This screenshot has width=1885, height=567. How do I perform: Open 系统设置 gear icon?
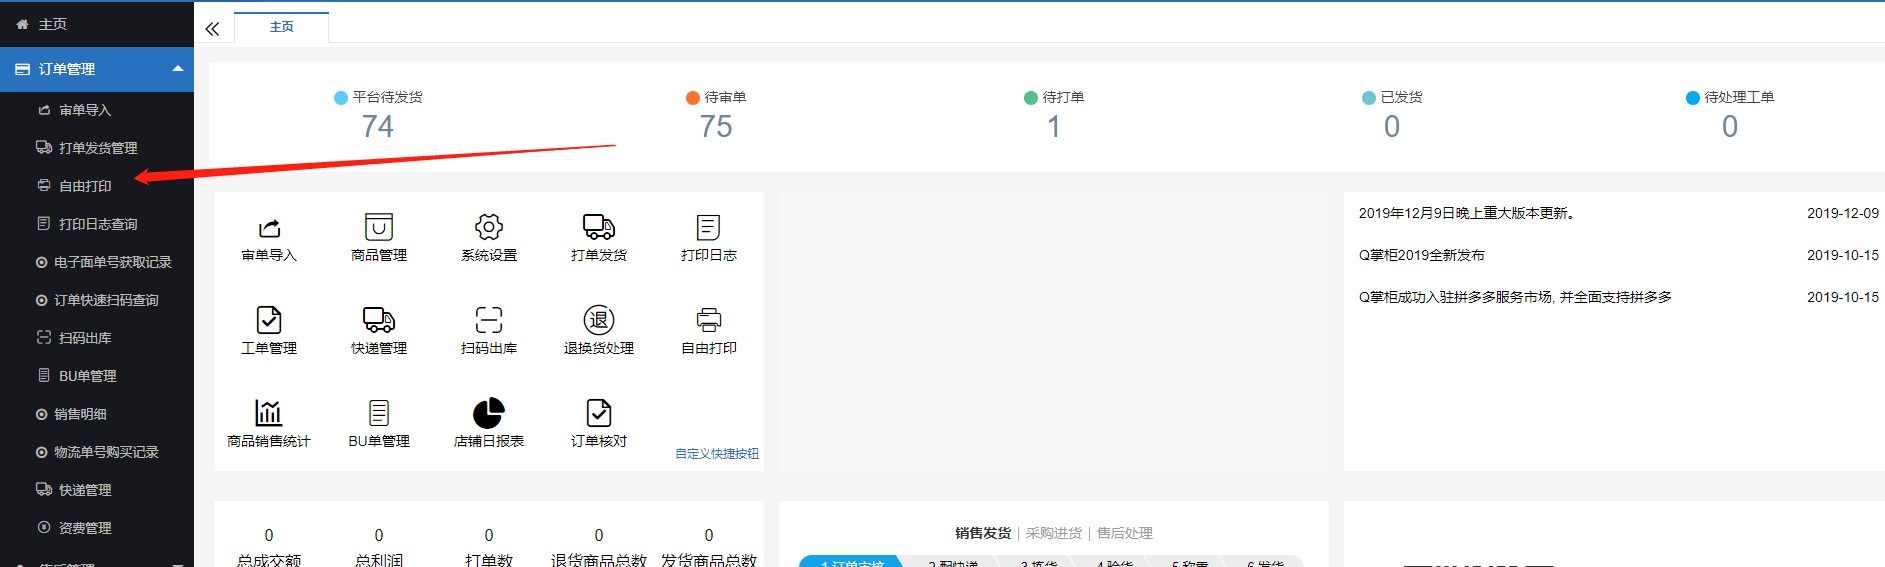click(489, 228)
